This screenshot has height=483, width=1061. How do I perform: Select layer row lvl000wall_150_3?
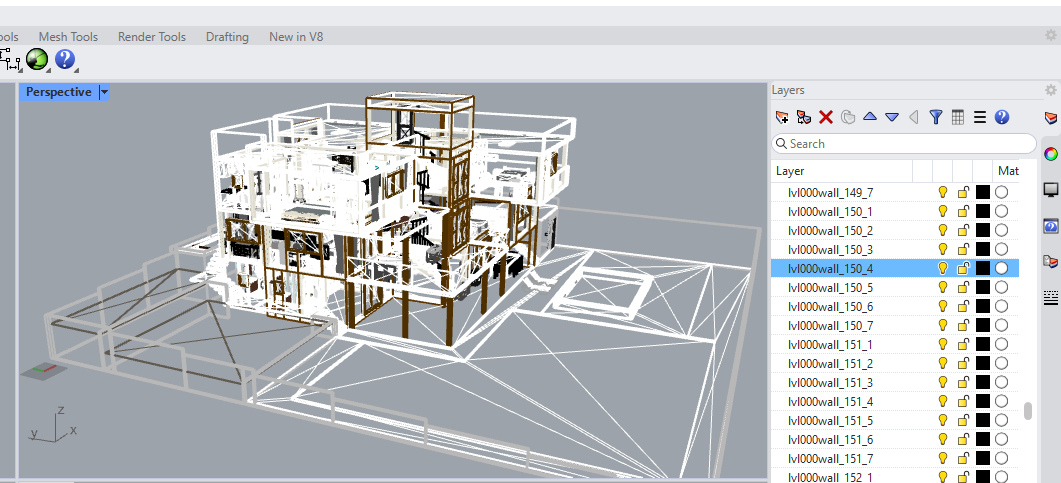(x=895, y=250)
